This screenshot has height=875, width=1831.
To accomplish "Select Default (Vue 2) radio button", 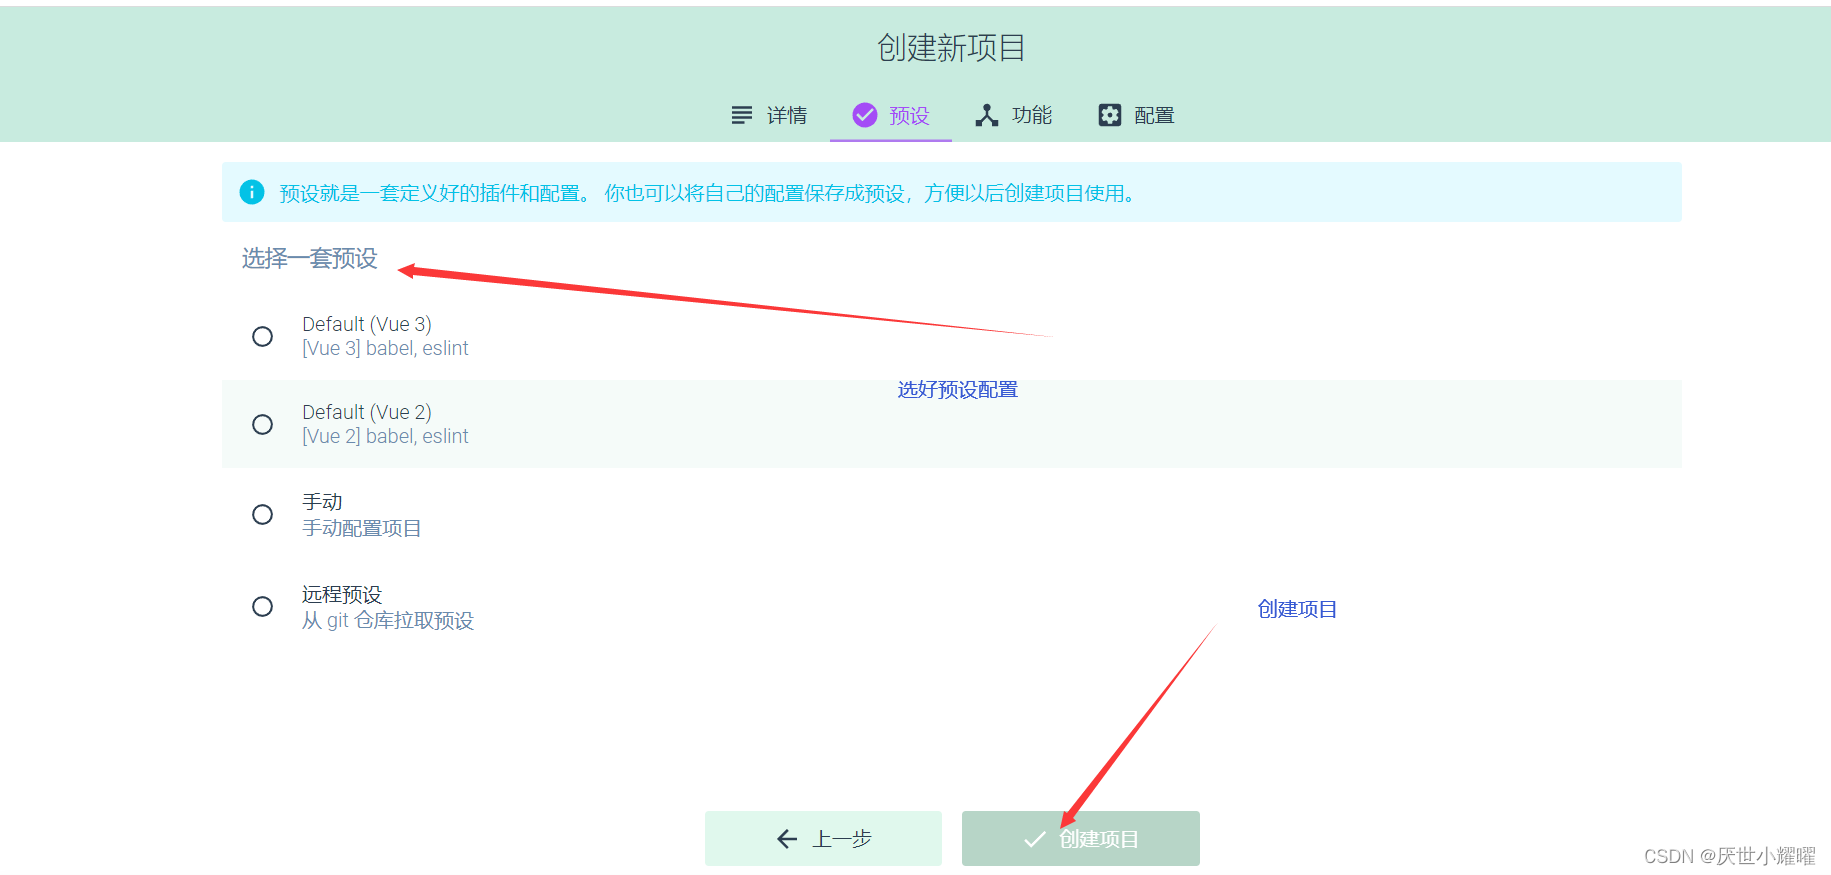I will click(262, 424).
